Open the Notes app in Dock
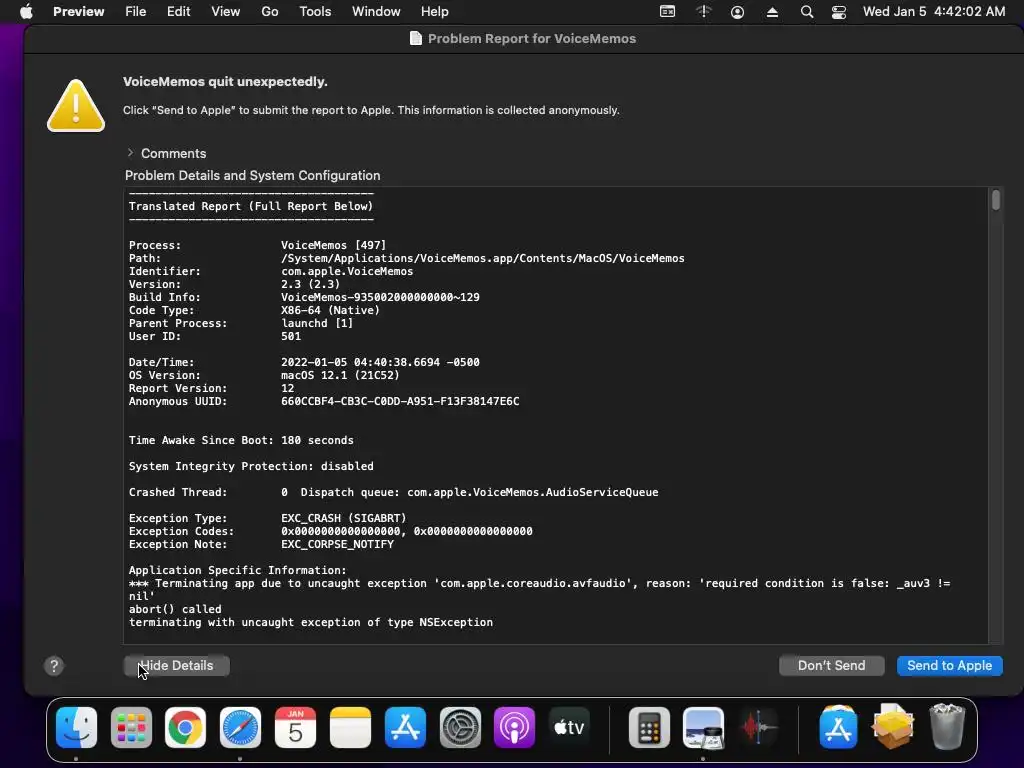1024x768 pixels. [350, 727]
